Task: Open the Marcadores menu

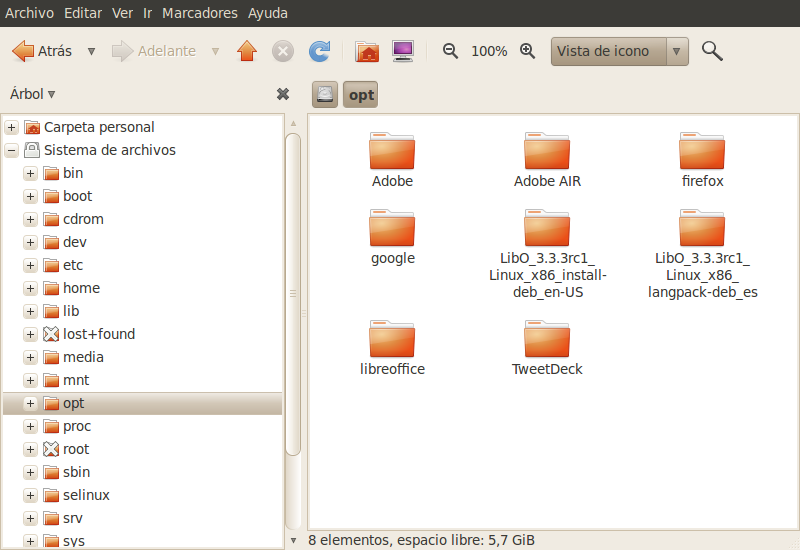Action: (200, 13)
